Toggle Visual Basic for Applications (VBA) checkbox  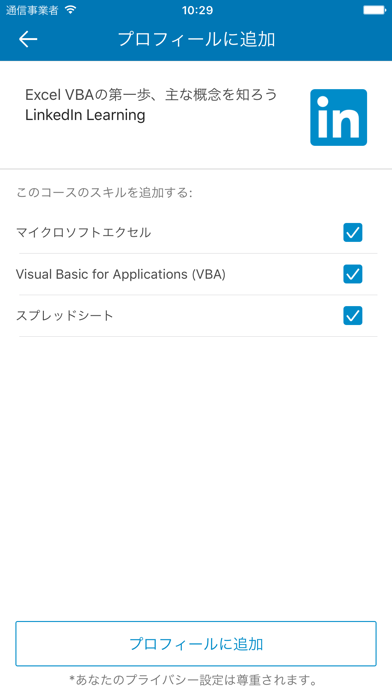(x=352, y=274)
